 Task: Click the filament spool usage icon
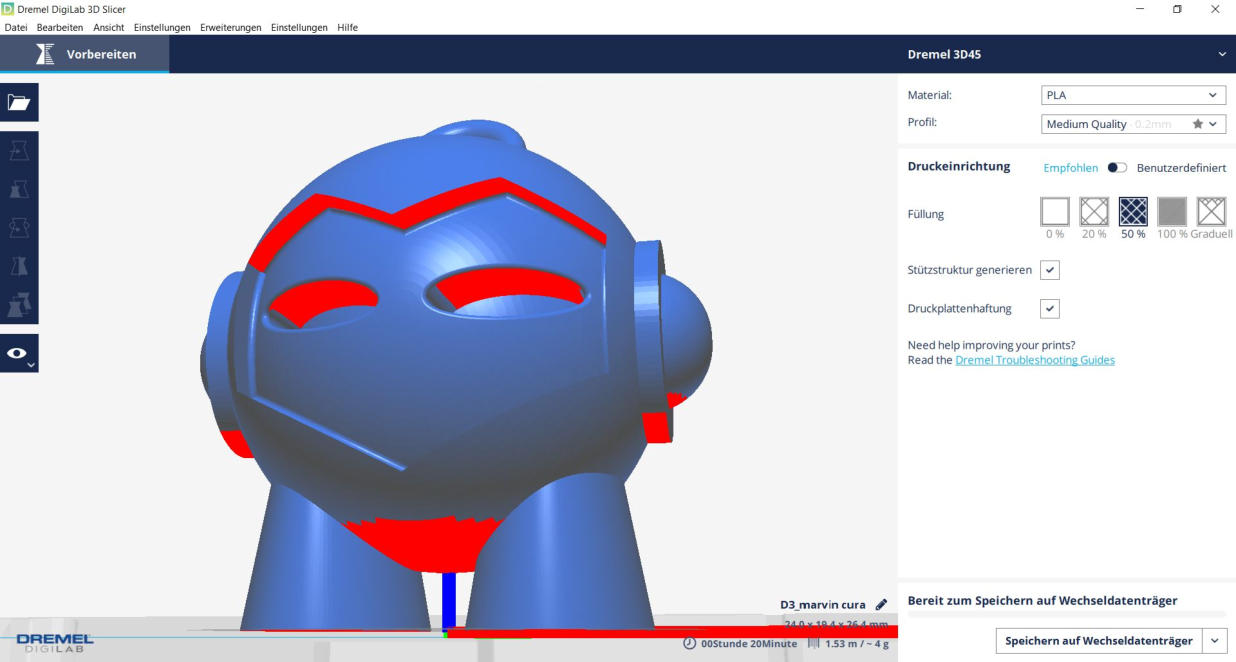(x=813, y=643)
